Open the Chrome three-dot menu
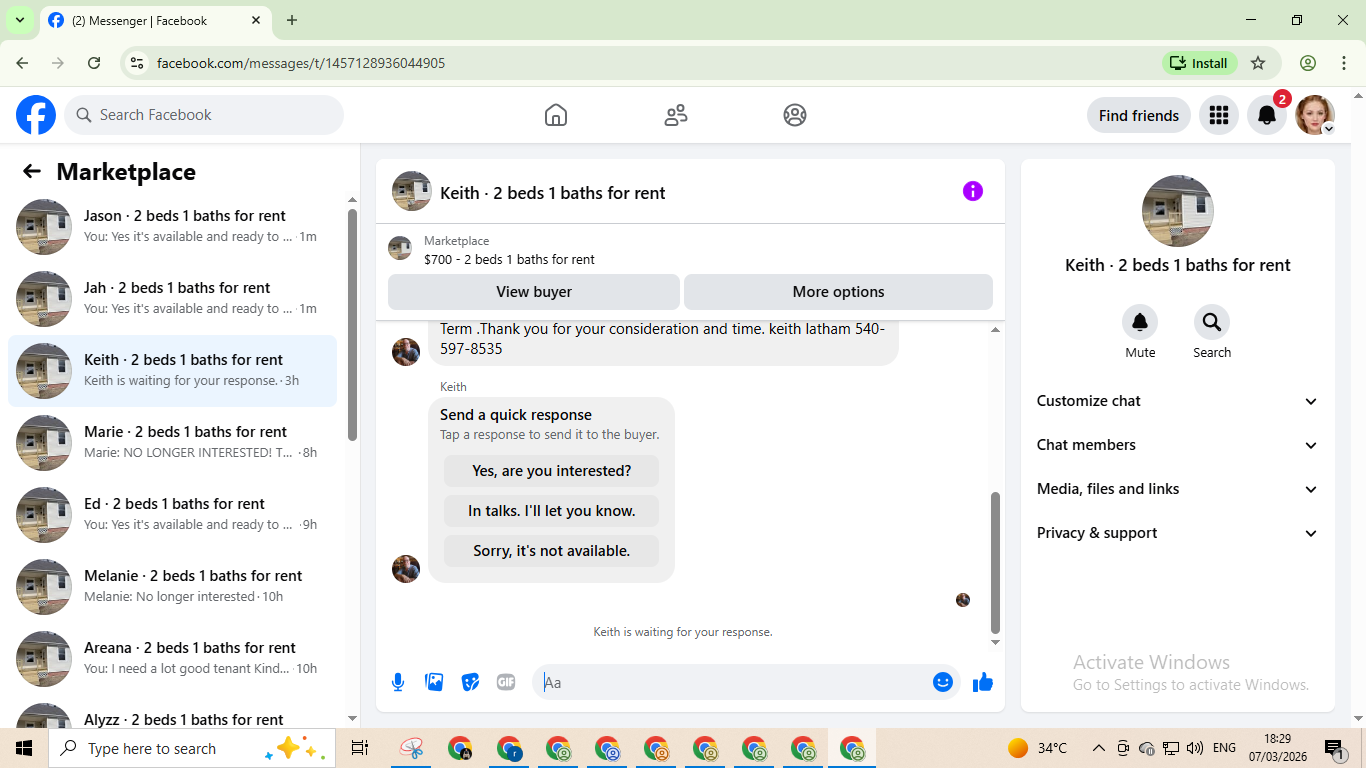Image resolution: width=1366 pixels, height=768 pixels. click(x=1344, y=63)
